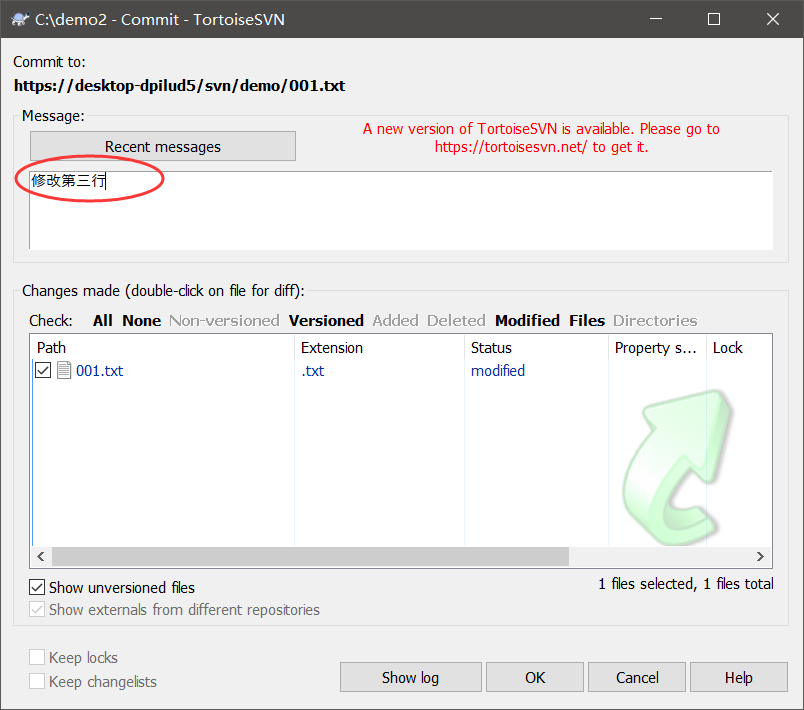Click the horizontal scrollbar thumb
Viewport: 804px width, 710px height.
click(310, 556)
